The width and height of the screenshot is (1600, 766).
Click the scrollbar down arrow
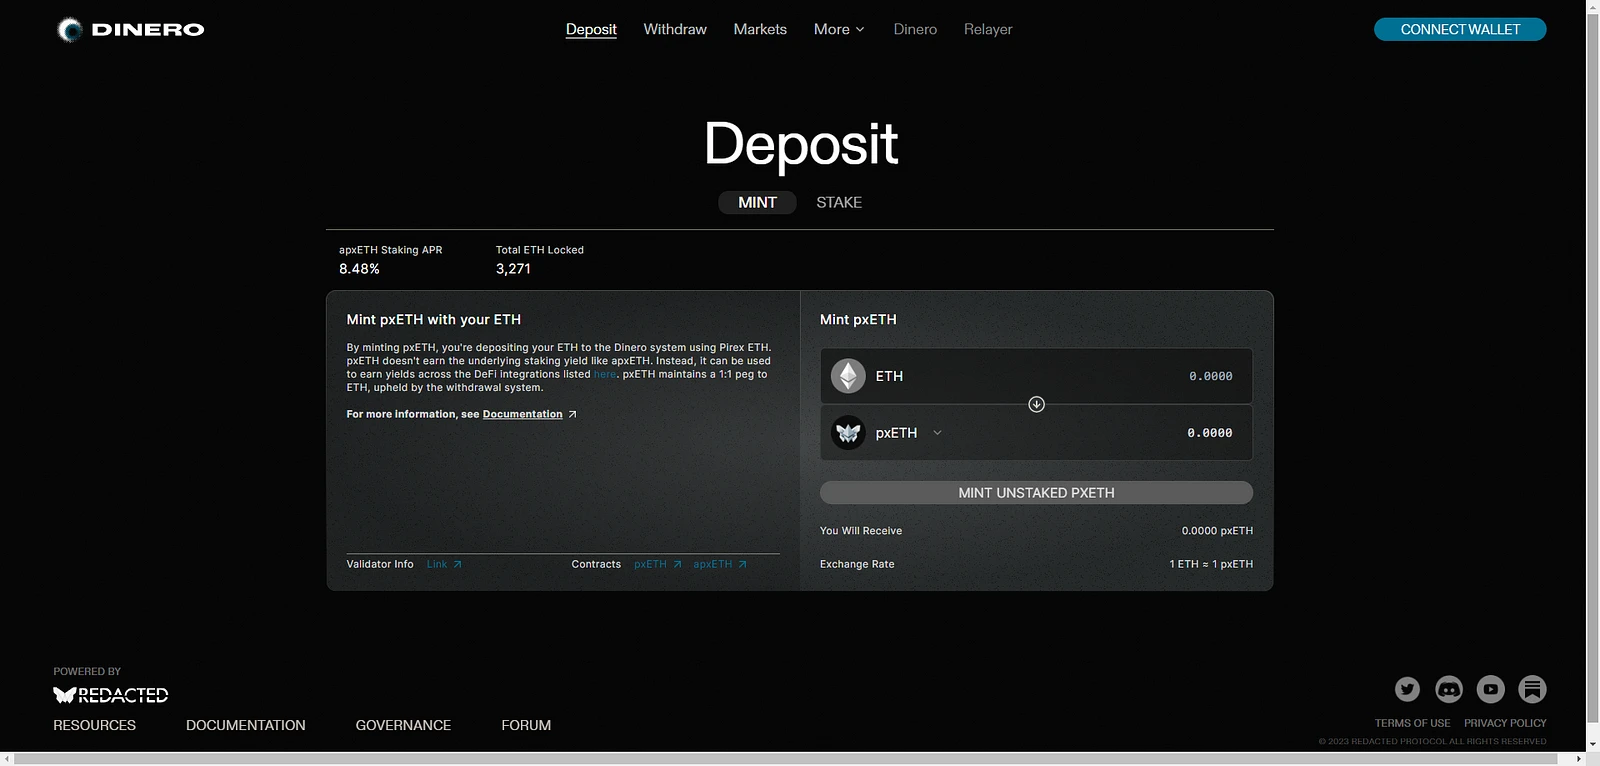click(x=1592, y=745)
